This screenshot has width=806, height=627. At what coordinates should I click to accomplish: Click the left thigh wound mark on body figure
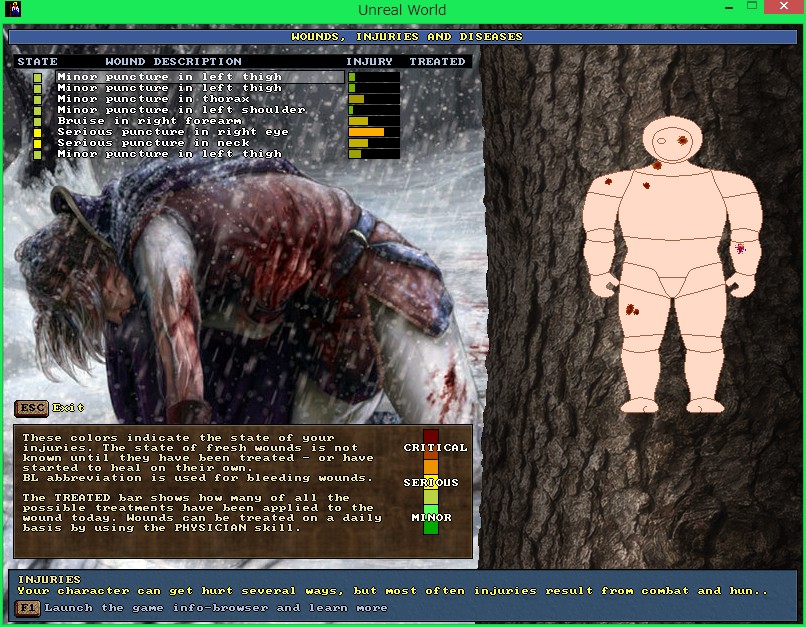pyautogui.click(x=632, y=309)
